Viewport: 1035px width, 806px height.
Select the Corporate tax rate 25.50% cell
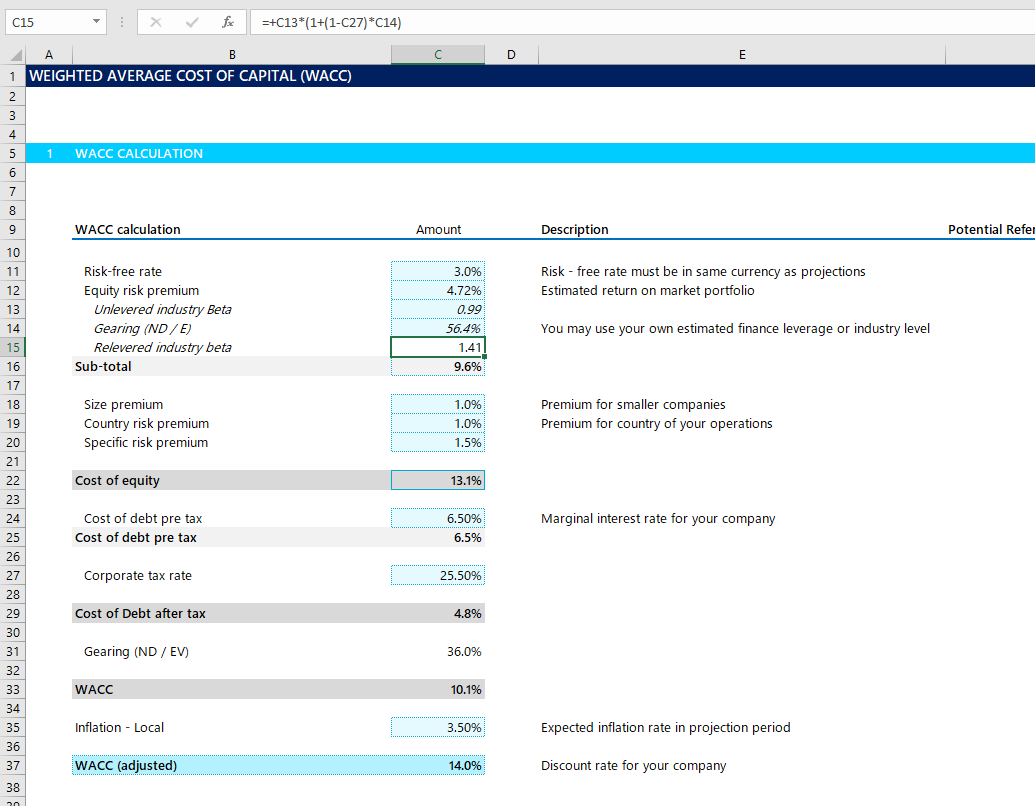[x=437, y=575]
